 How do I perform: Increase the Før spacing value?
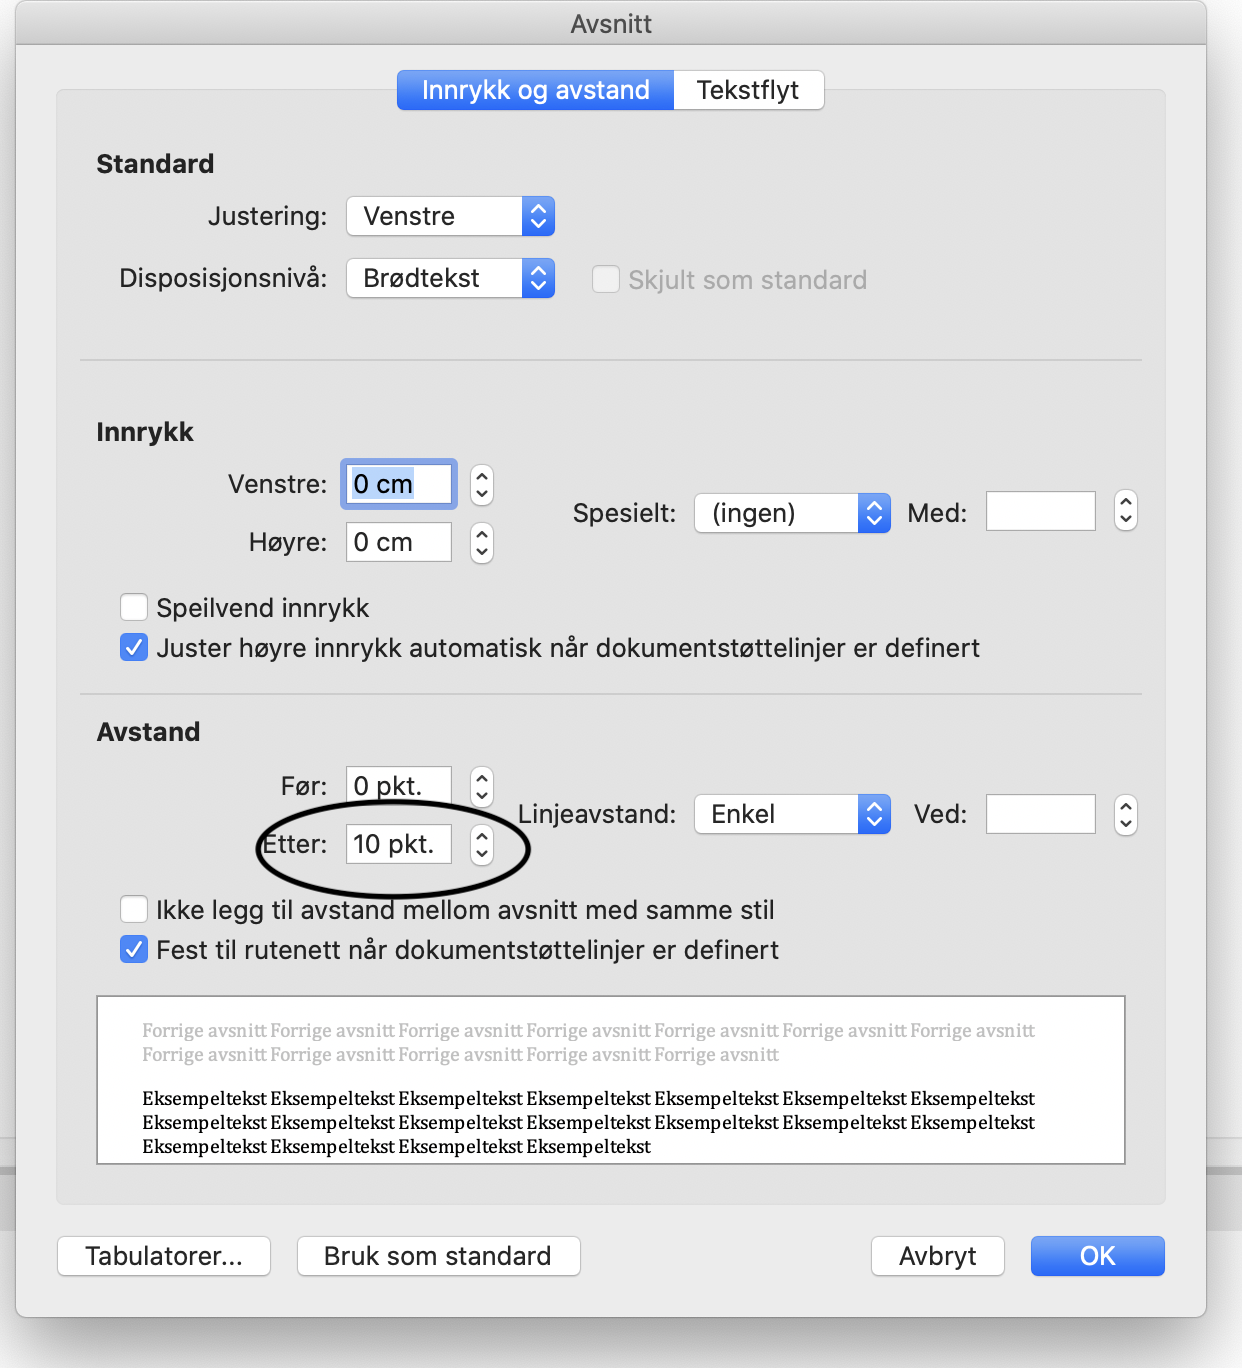tap(481, 779)
